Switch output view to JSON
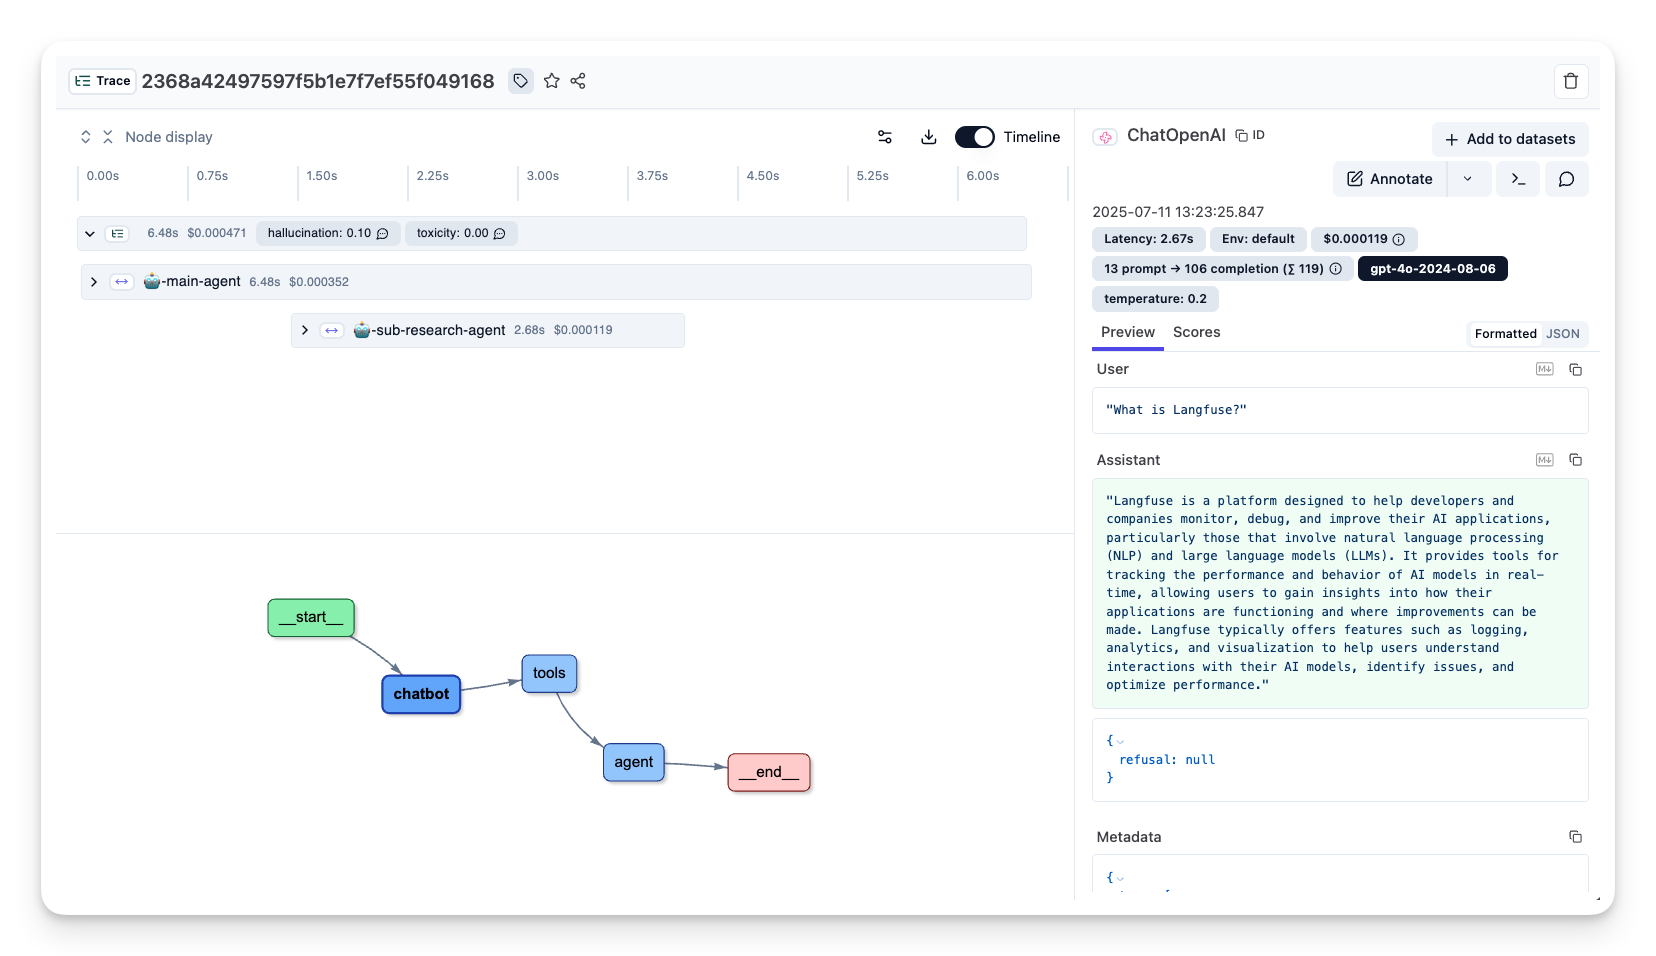 [x=1562, y=333]
